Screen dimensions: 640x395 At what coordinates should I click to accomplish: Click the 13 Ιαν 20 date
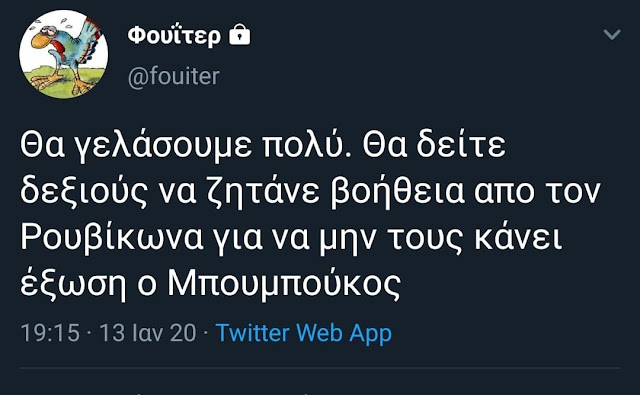(x=148, y=333)
